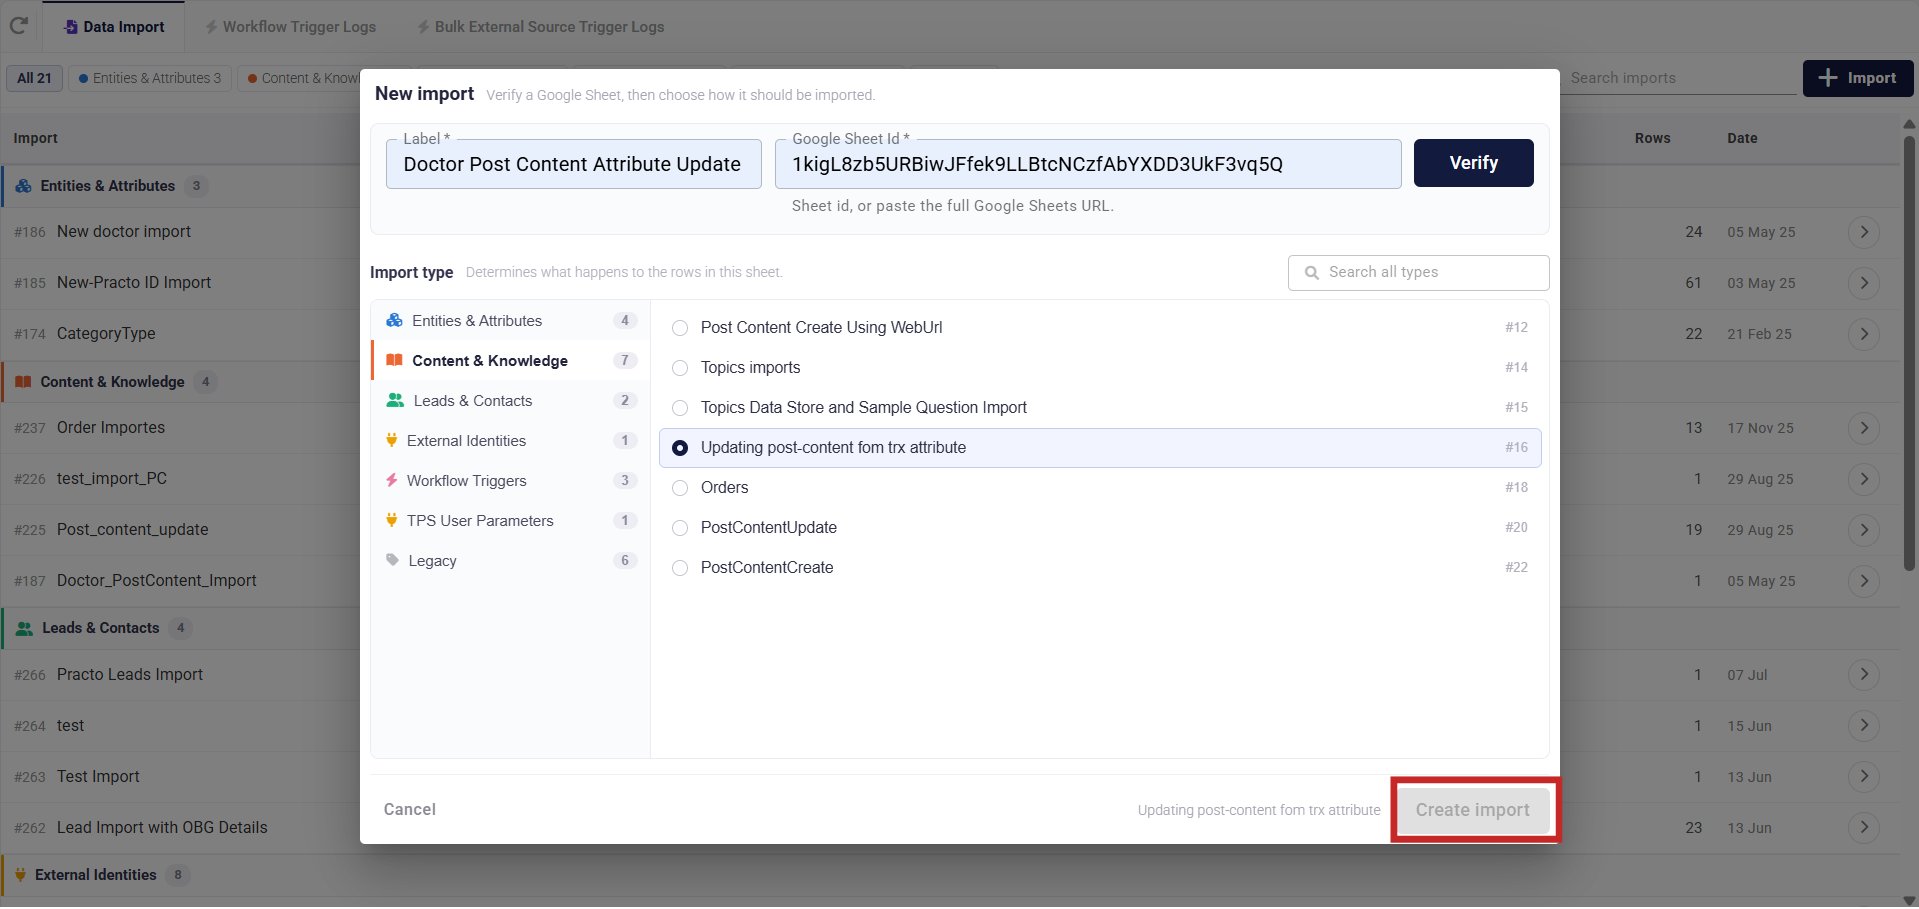Switch to Workflow Trigger Logs tab
Image resolution: width=1919 pixels, height=909 pixels.
point(290,27)
